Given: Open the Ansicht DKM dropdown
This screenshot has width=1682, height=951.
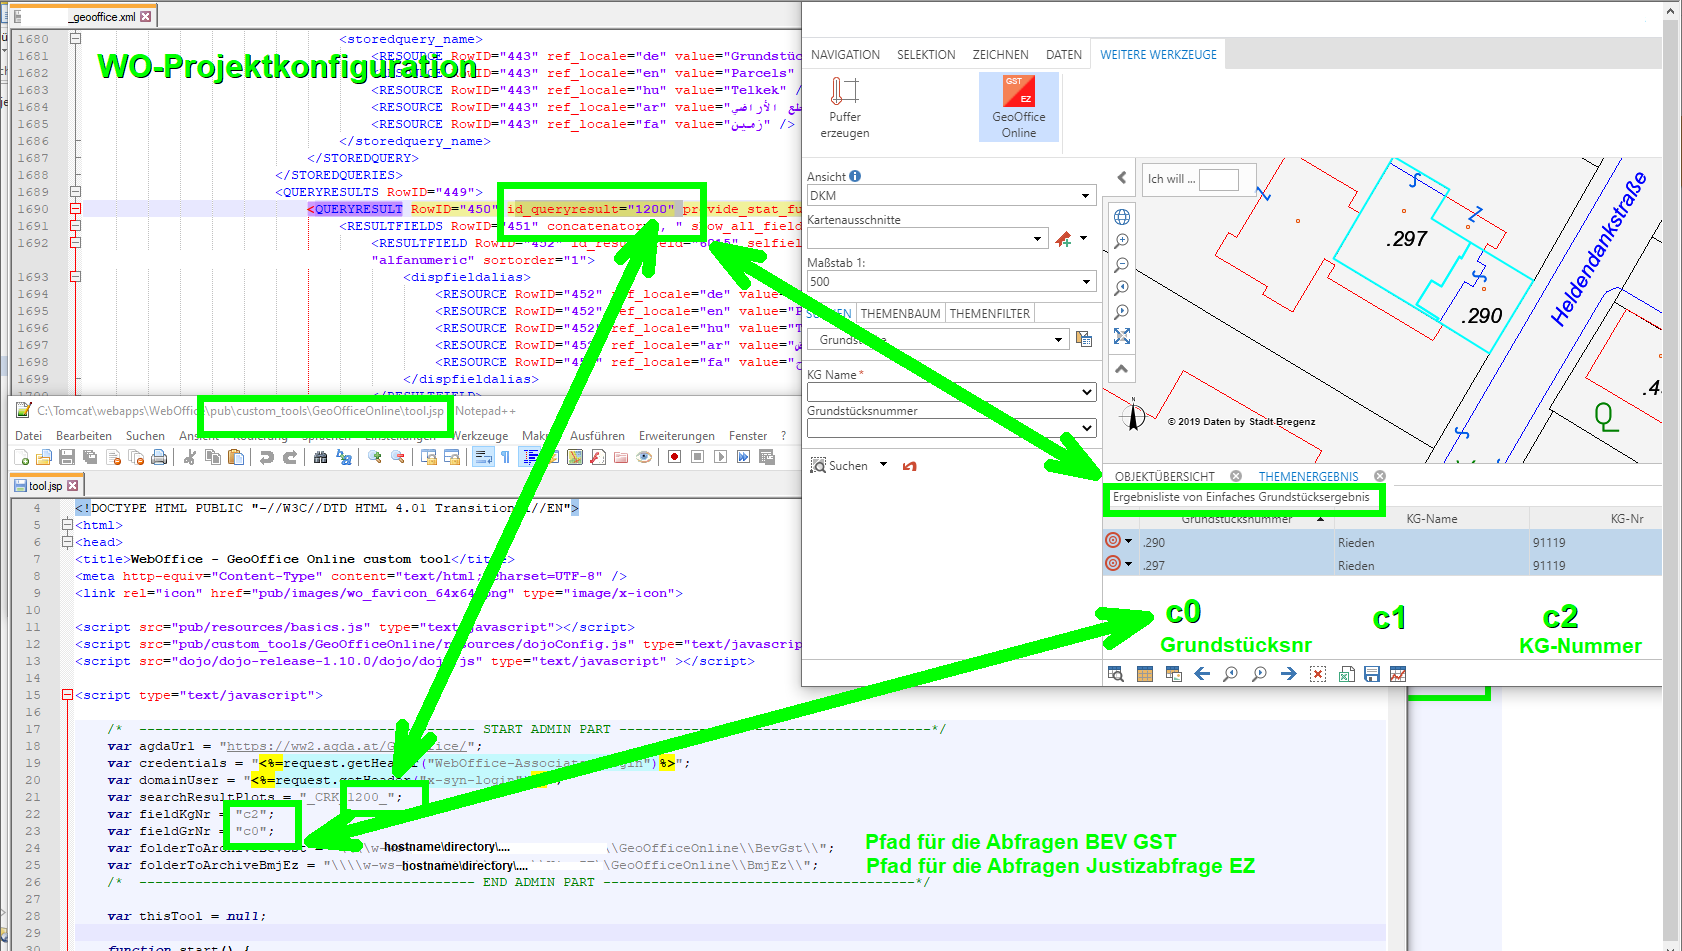Looking at the screenshot, I should [x=1087, y=195].
